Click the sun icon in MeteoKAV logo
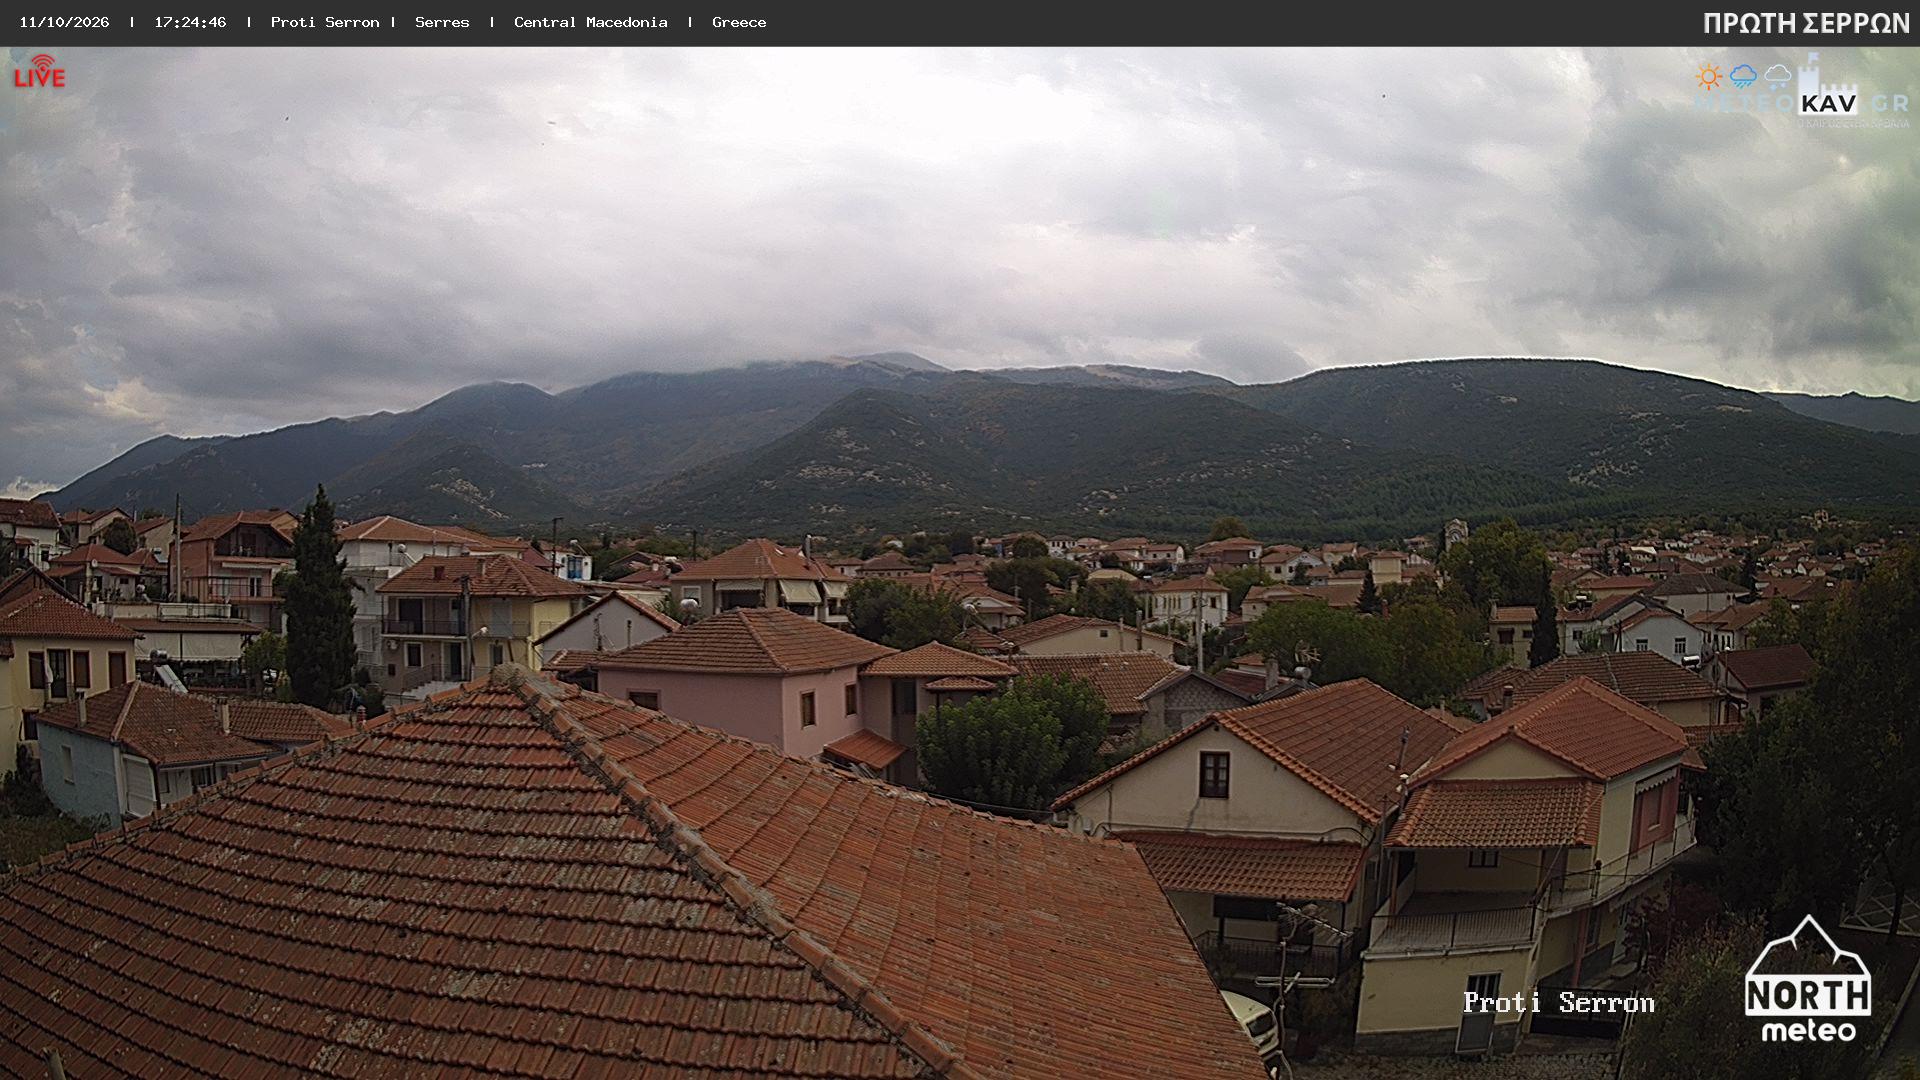Viewport: 1920px width, 1080px height. (1709, 76)
